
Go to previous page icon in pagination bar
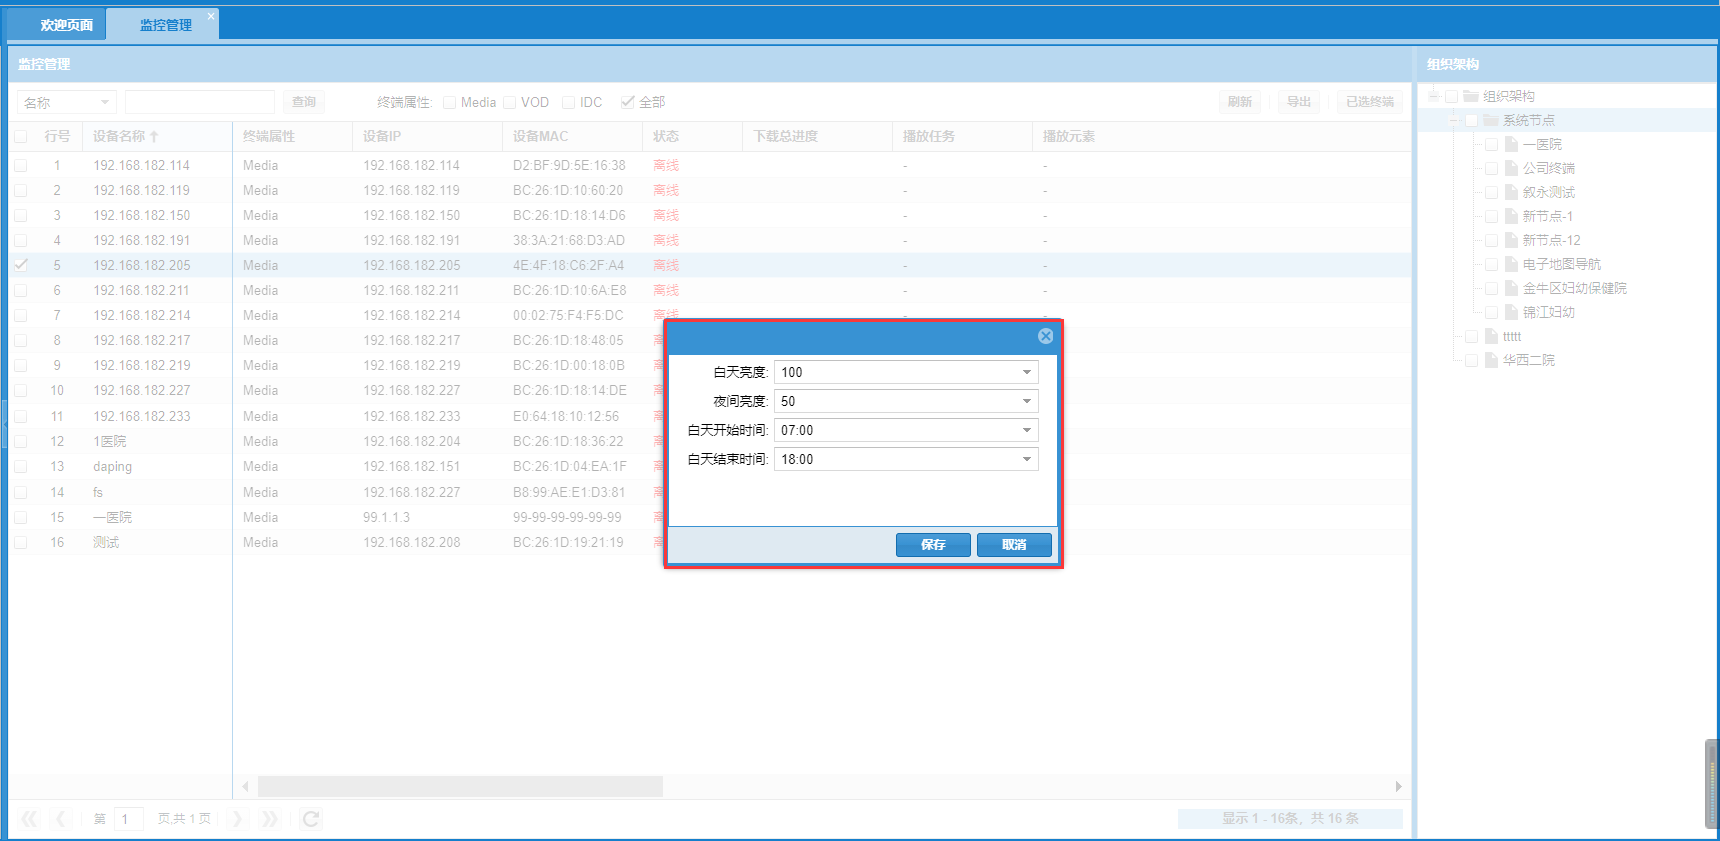(60, 819)
